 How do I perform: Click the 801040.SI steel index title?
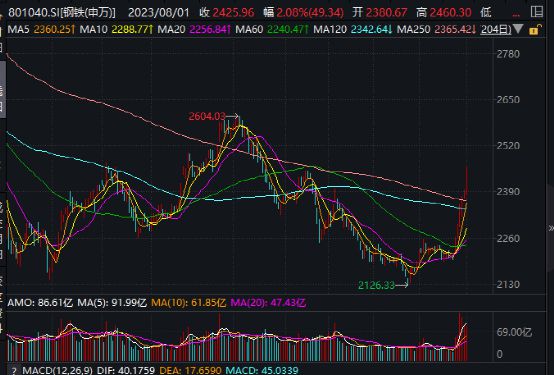62,13
